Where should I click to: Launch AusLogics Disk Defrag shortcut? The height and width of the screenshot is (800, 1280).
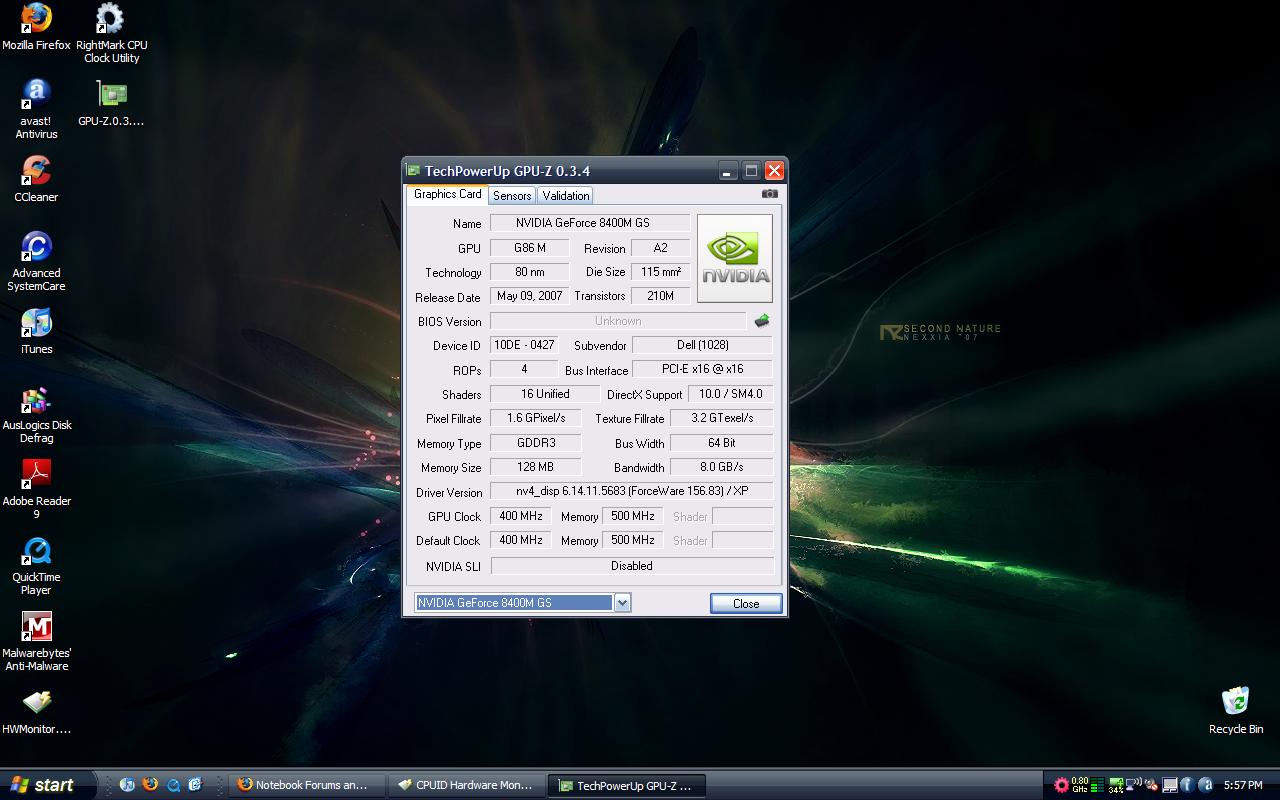click(x=36, y=413)
